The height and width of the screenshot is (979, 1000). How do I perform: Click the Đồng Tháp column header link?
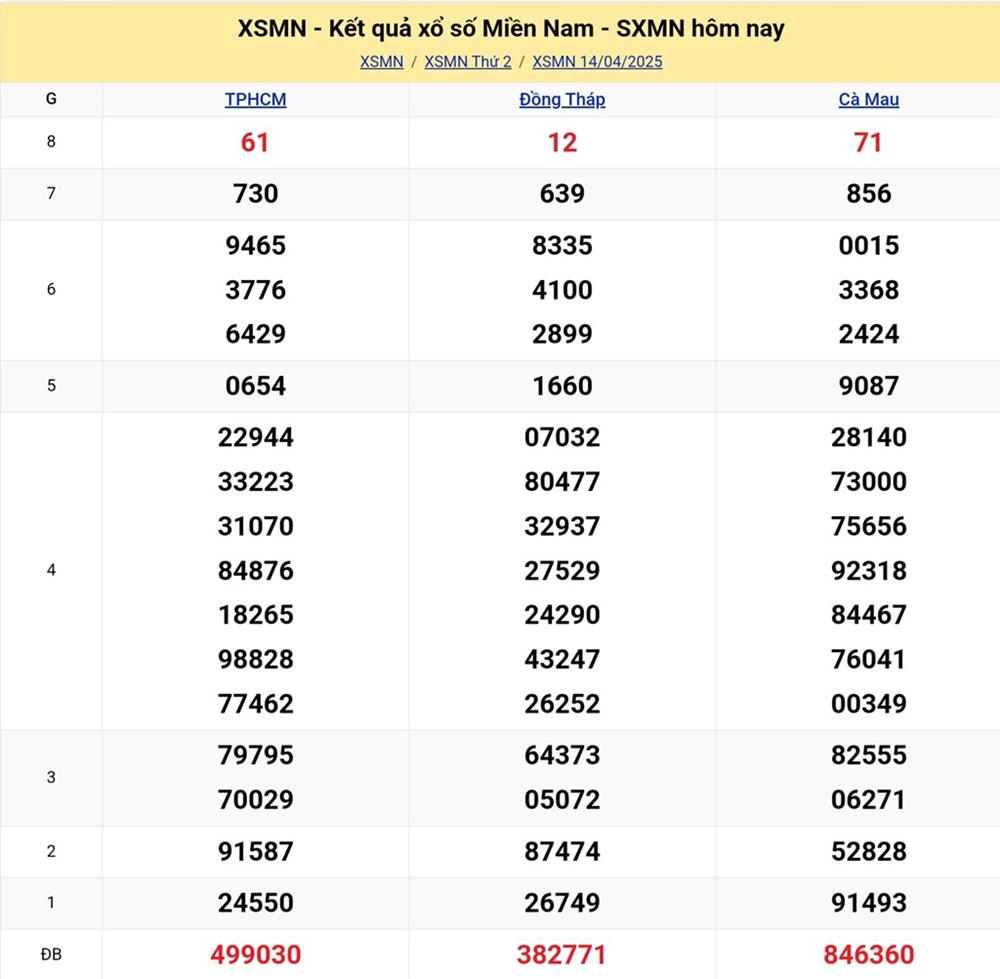tap(562, 100)
